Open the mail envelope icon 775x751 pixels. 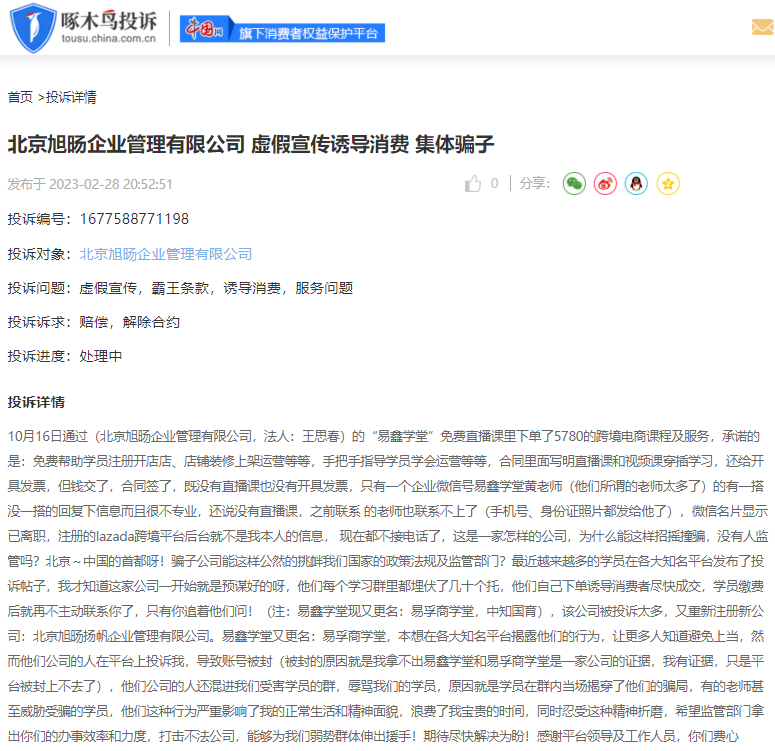pyautogui.click(x=763, y=27)
